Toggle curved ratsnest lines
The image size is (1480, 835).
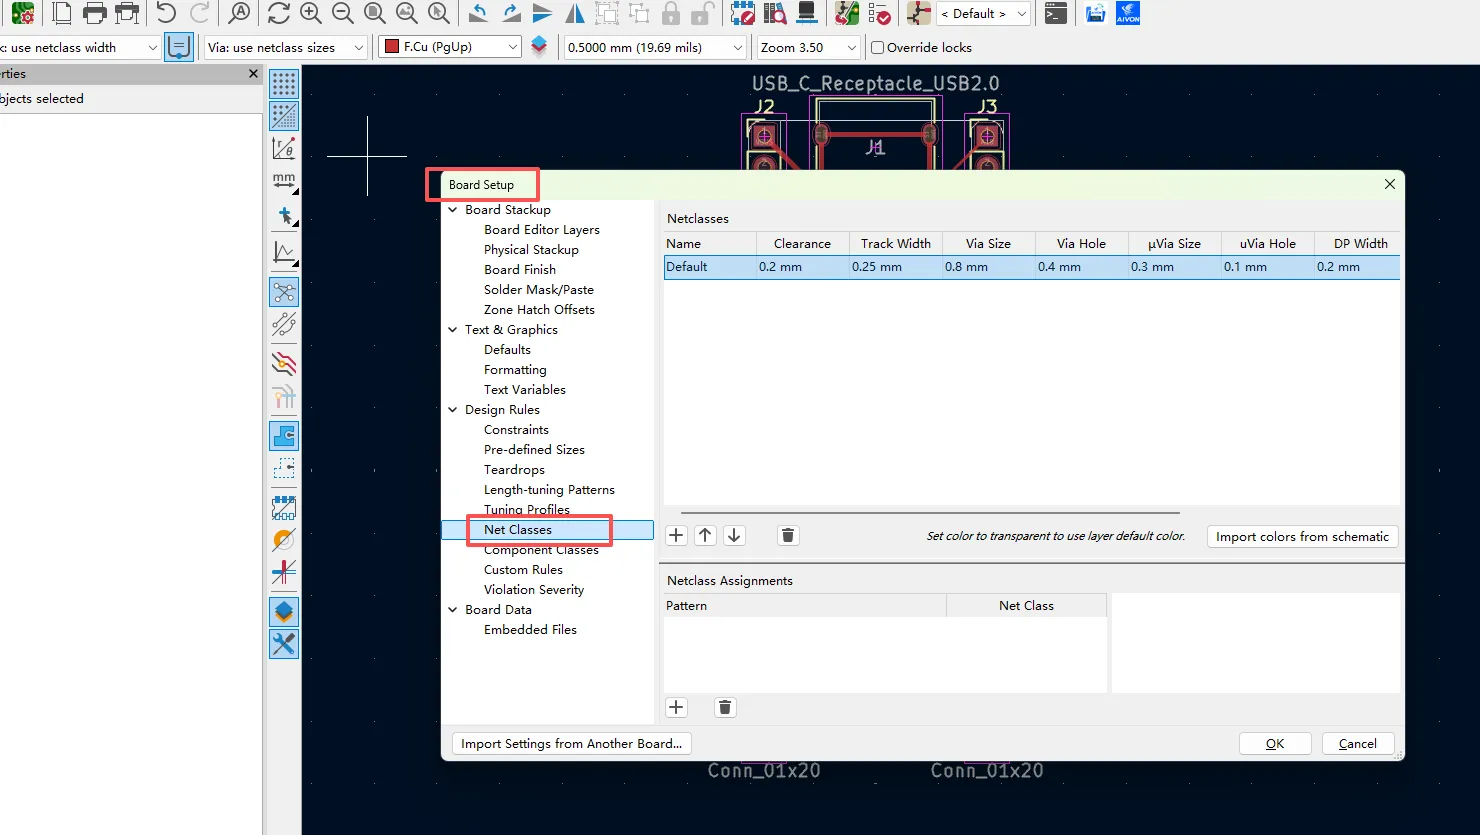click(x=284, y=324)
